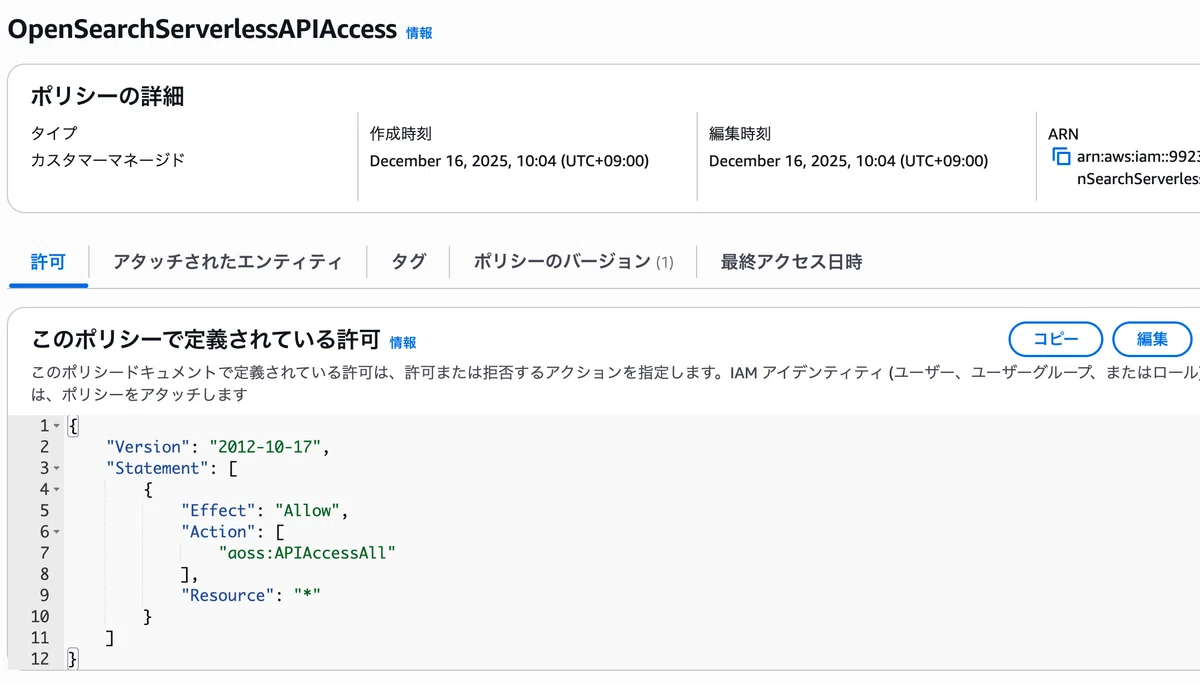Click the 編集時刻 date value
This screenshot has height=683, width=1200.
pos(848,161)
